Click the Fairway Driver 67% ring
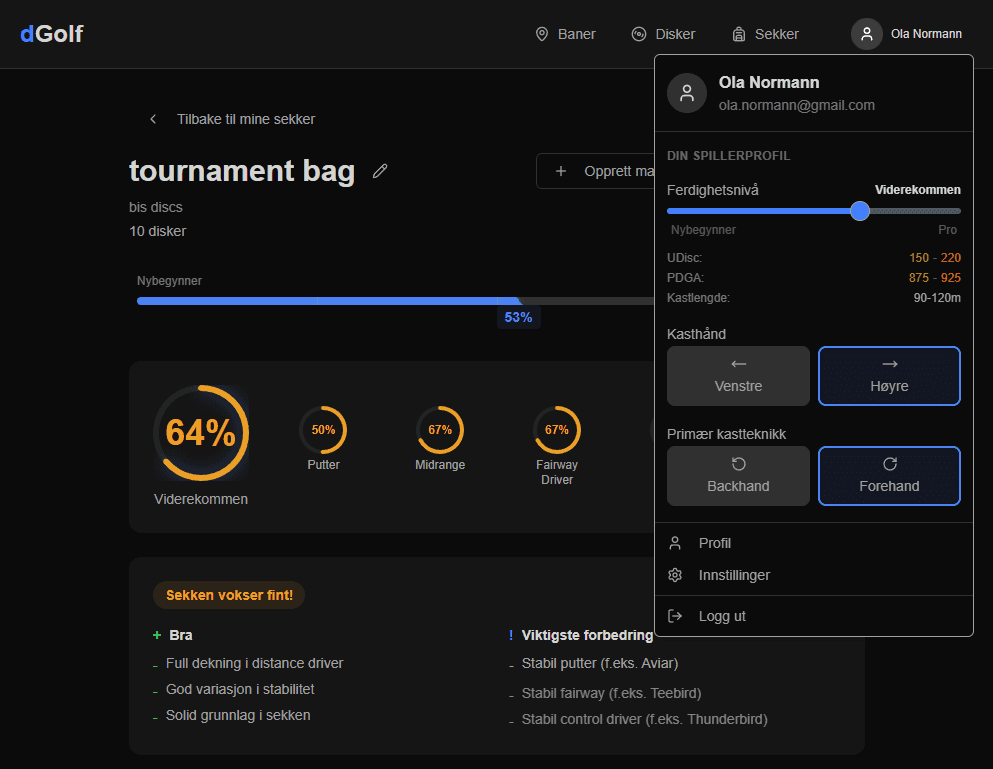Image resolution: width=993 pixels, height=769 pixels. point(557,430)
